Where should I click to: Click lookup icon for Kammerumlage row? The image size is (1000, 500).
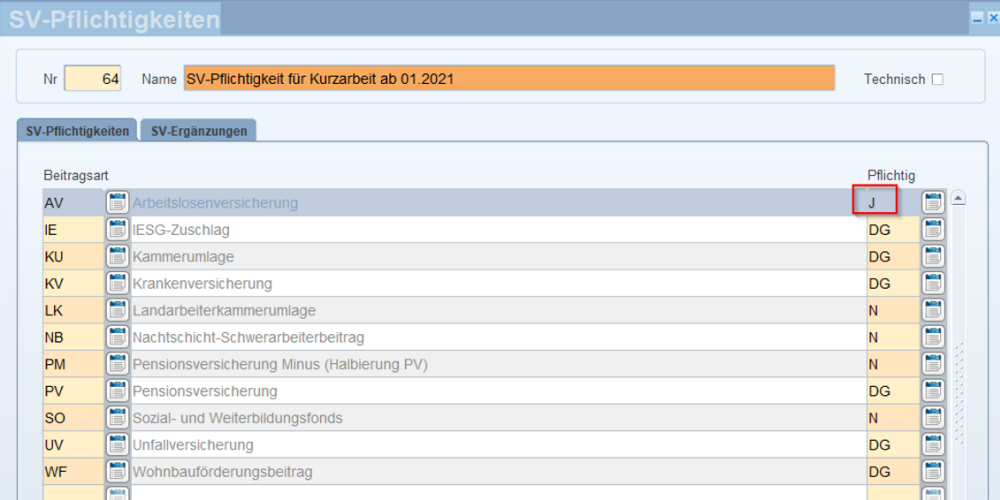[116, 256]
